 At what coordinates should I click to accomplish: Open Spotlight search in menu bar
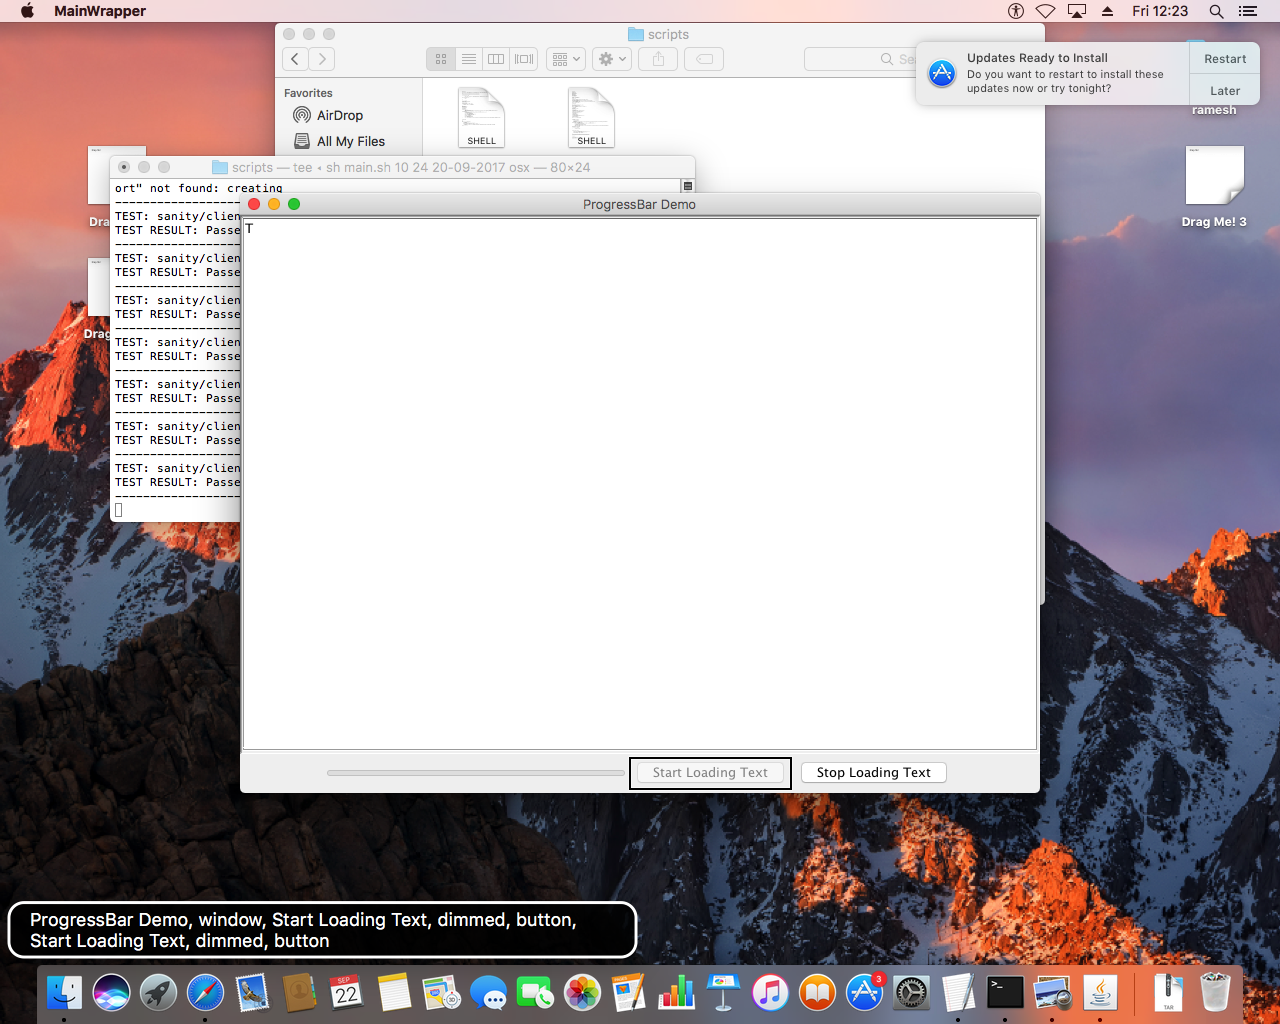(1216, 11)
